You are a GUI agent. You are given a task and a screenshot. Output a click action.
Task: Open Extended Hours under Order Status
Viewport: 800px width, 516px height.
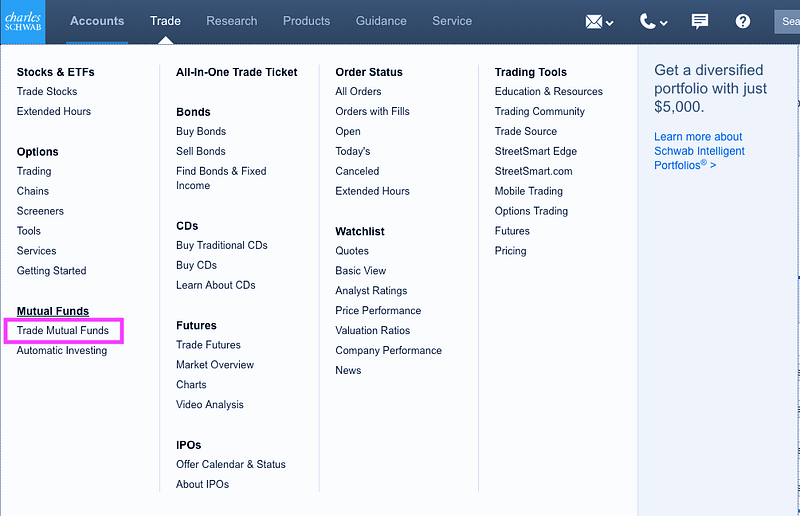coord(372,191)
